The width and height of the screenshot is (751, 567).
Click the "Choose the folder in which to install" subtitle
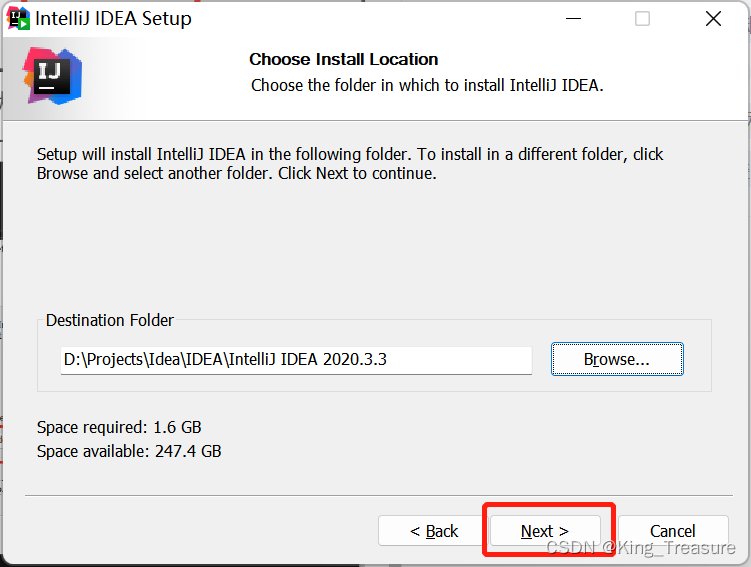[x=427, y=85]
